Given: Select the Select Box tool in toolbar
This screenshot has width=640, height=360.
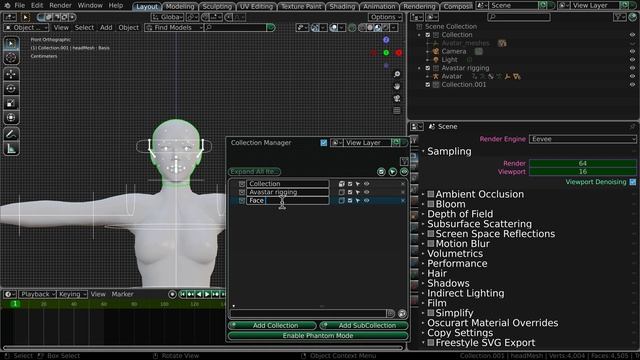Looking at the screenshot, I should (x=11, y=43).
